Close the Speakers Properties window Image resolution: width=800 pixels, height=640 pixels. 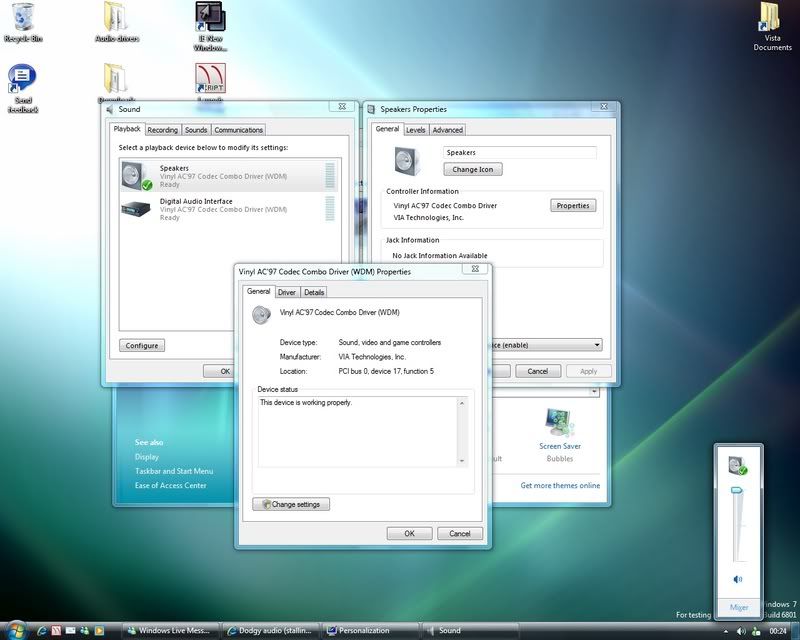[604, 107]
